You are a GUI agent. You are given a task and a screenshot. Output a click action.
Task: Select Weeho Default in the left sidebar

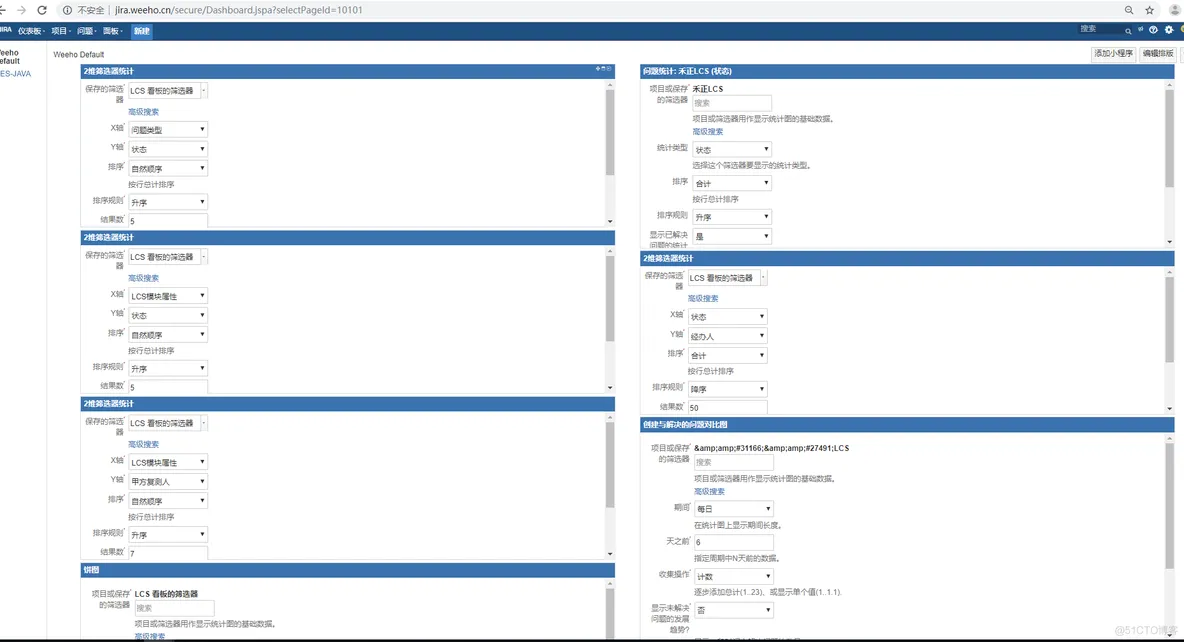click(10, 57)
